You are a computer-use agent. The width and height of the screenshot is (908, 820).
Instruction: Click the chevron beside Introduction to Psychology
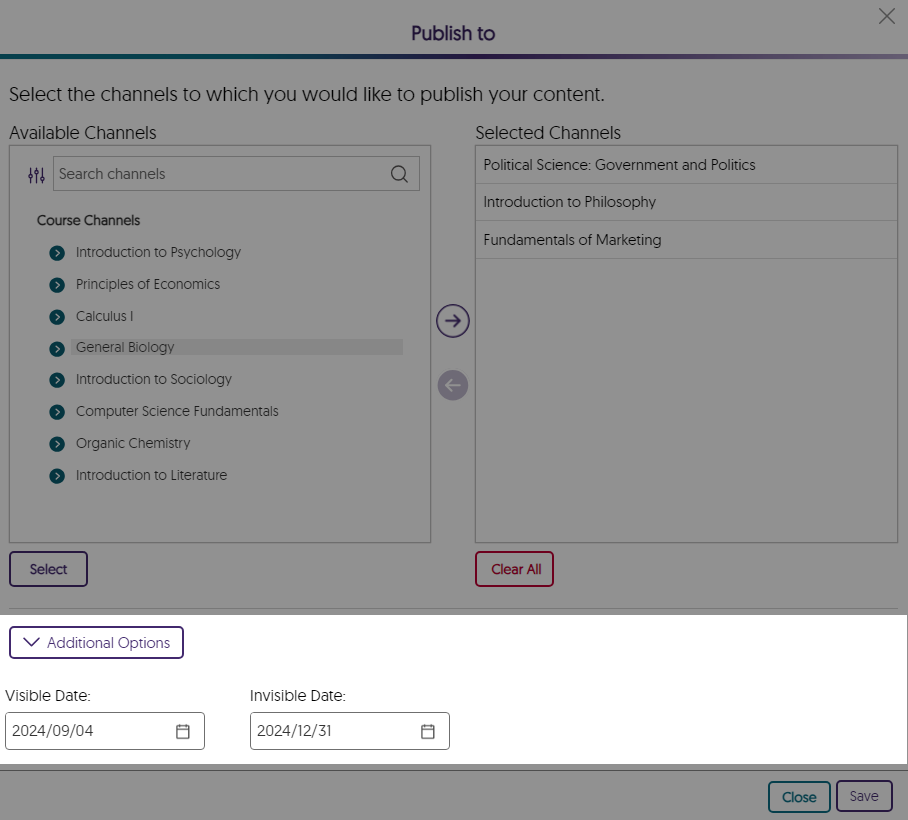(x=57, y=252)
